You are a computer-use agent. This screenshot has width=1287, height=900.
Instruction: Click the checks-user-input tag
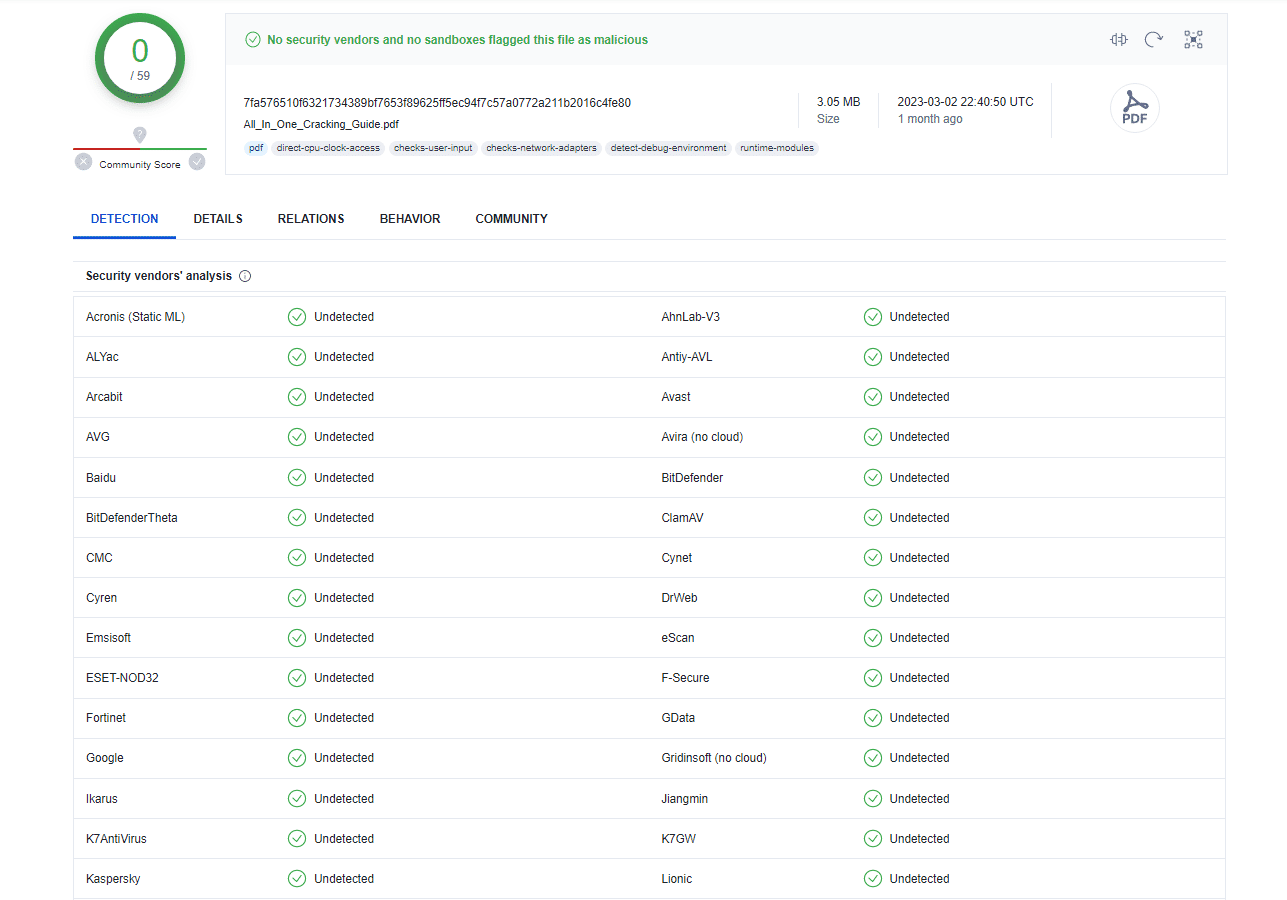coord(433,148)
